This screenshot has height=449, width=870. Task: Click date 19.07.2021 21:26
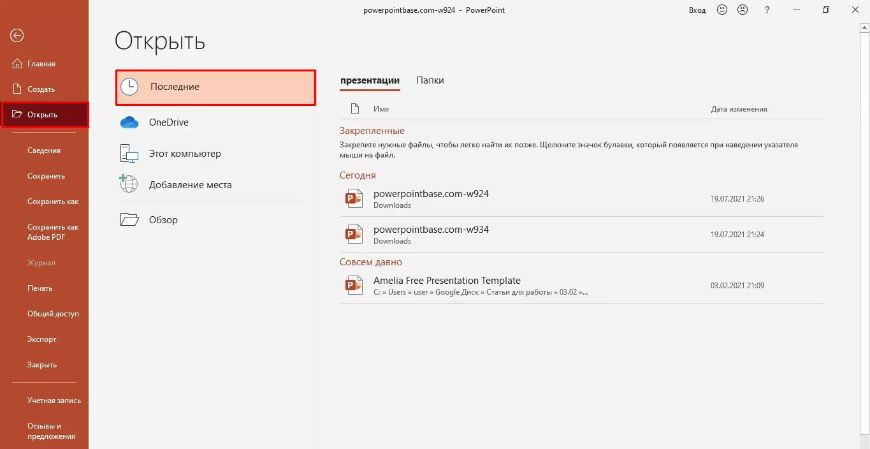coord(737,199)
